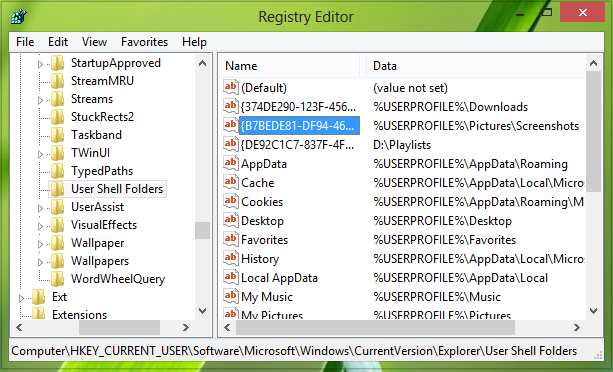The image size is (613, 372).
Task: Click the folder icon of StuckRects2 key
Action: (57, 117)
